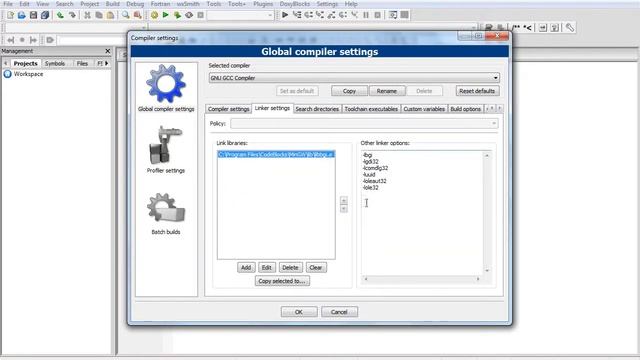
Task: Click the New file toolbar icon
Action: [10, 15]
